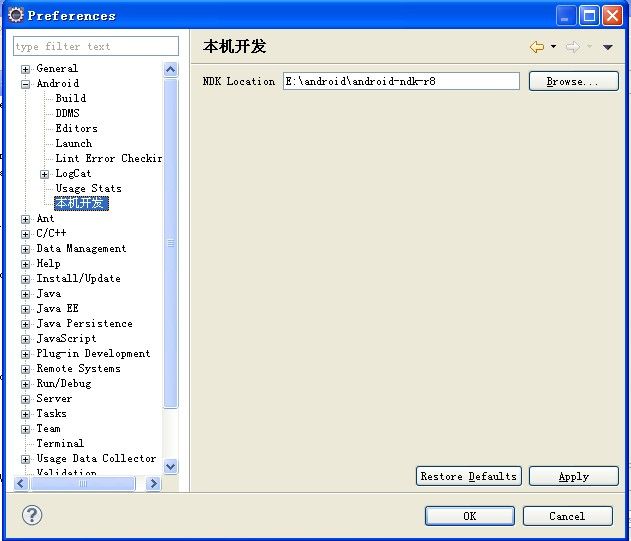Click the Preferences gear icon in the title bar
The height and width of the screenshot is (541, 631).
click(16, 15)
